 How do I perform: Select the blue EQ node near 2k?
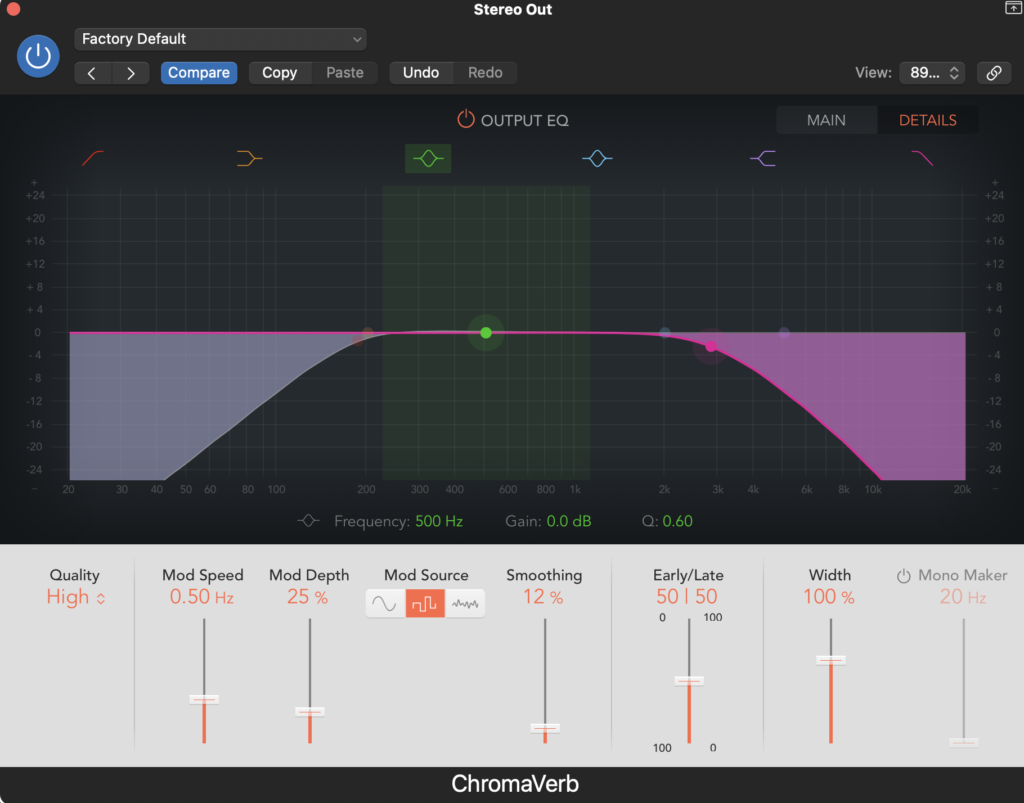coord(665,332)
